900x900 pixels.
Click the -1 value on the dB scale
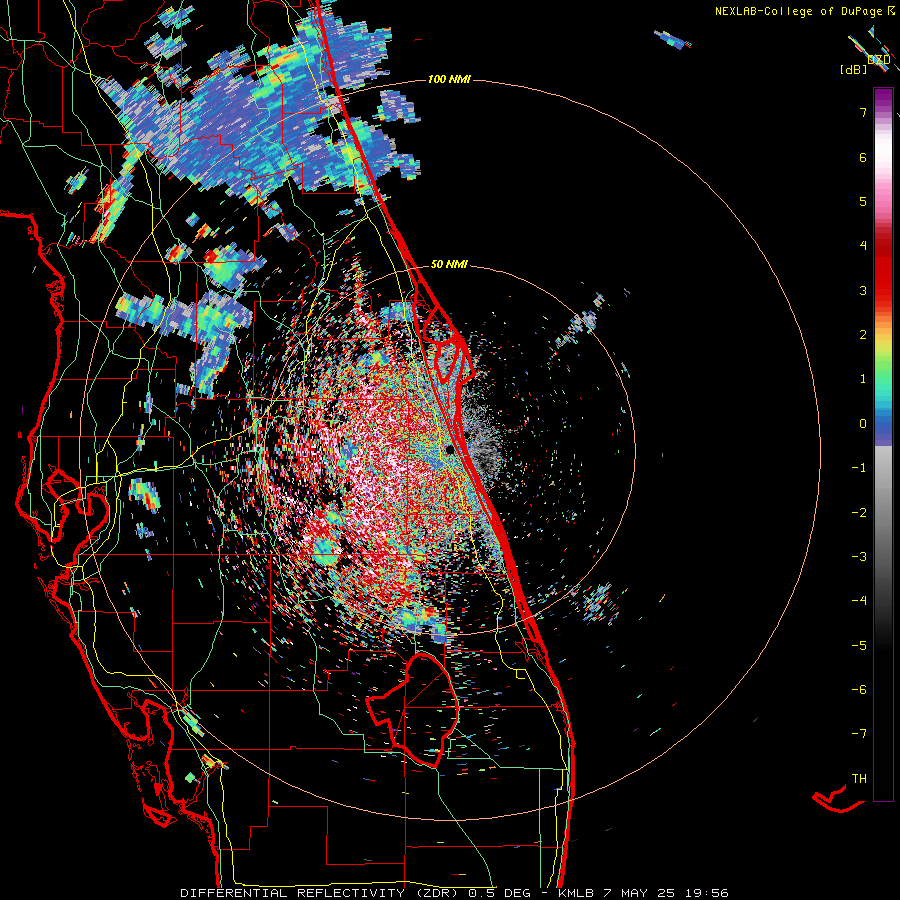tap(859, 468)
